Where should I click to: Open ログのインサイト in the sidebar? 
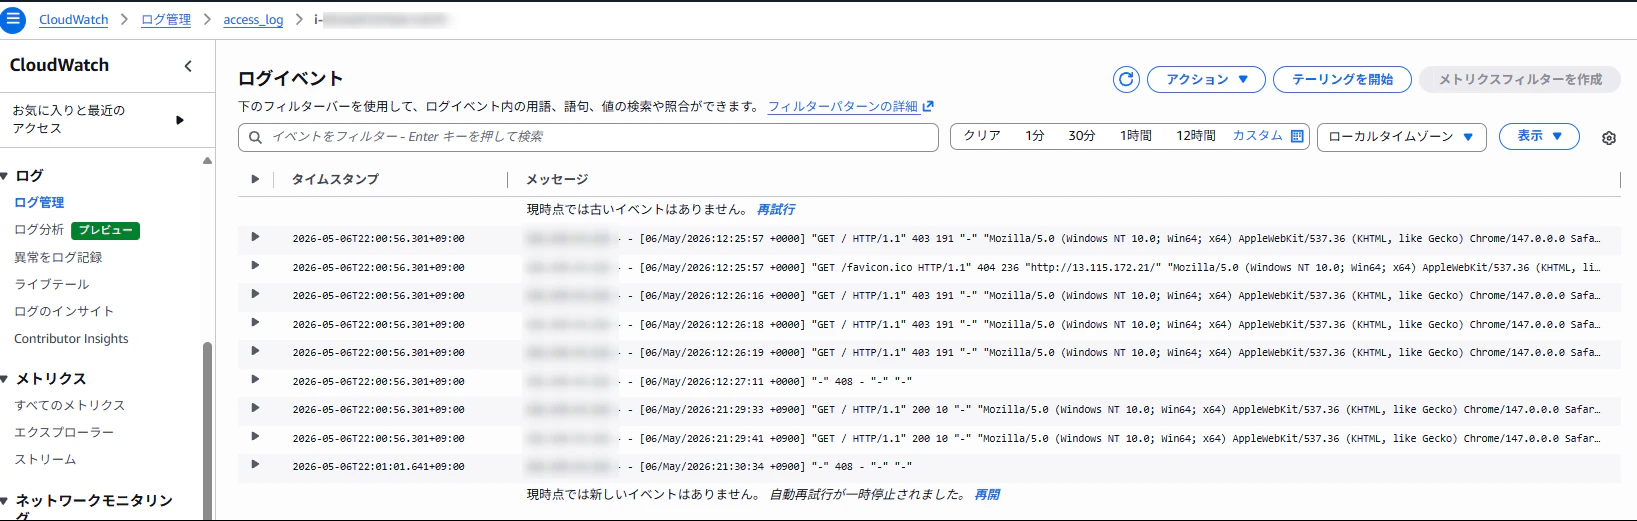click(x=64, y=311)
